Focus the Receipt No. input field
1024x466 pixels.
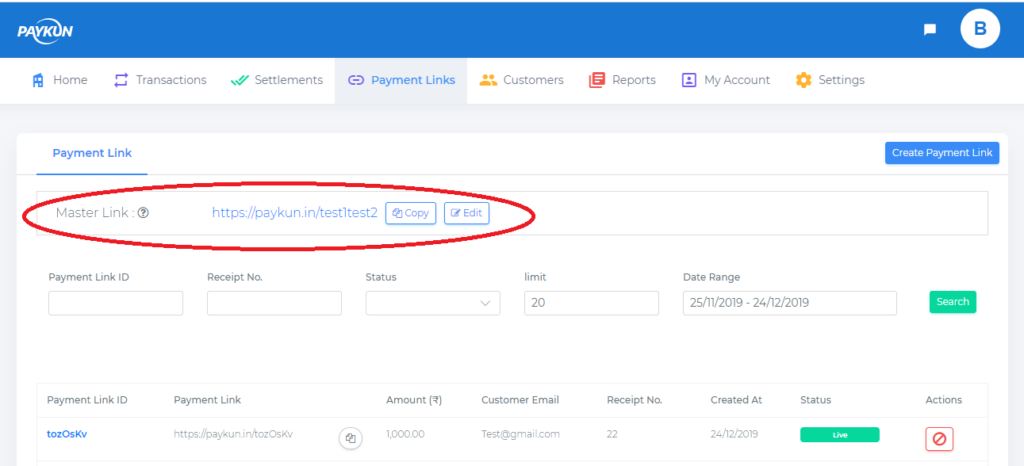click(274, 303)
